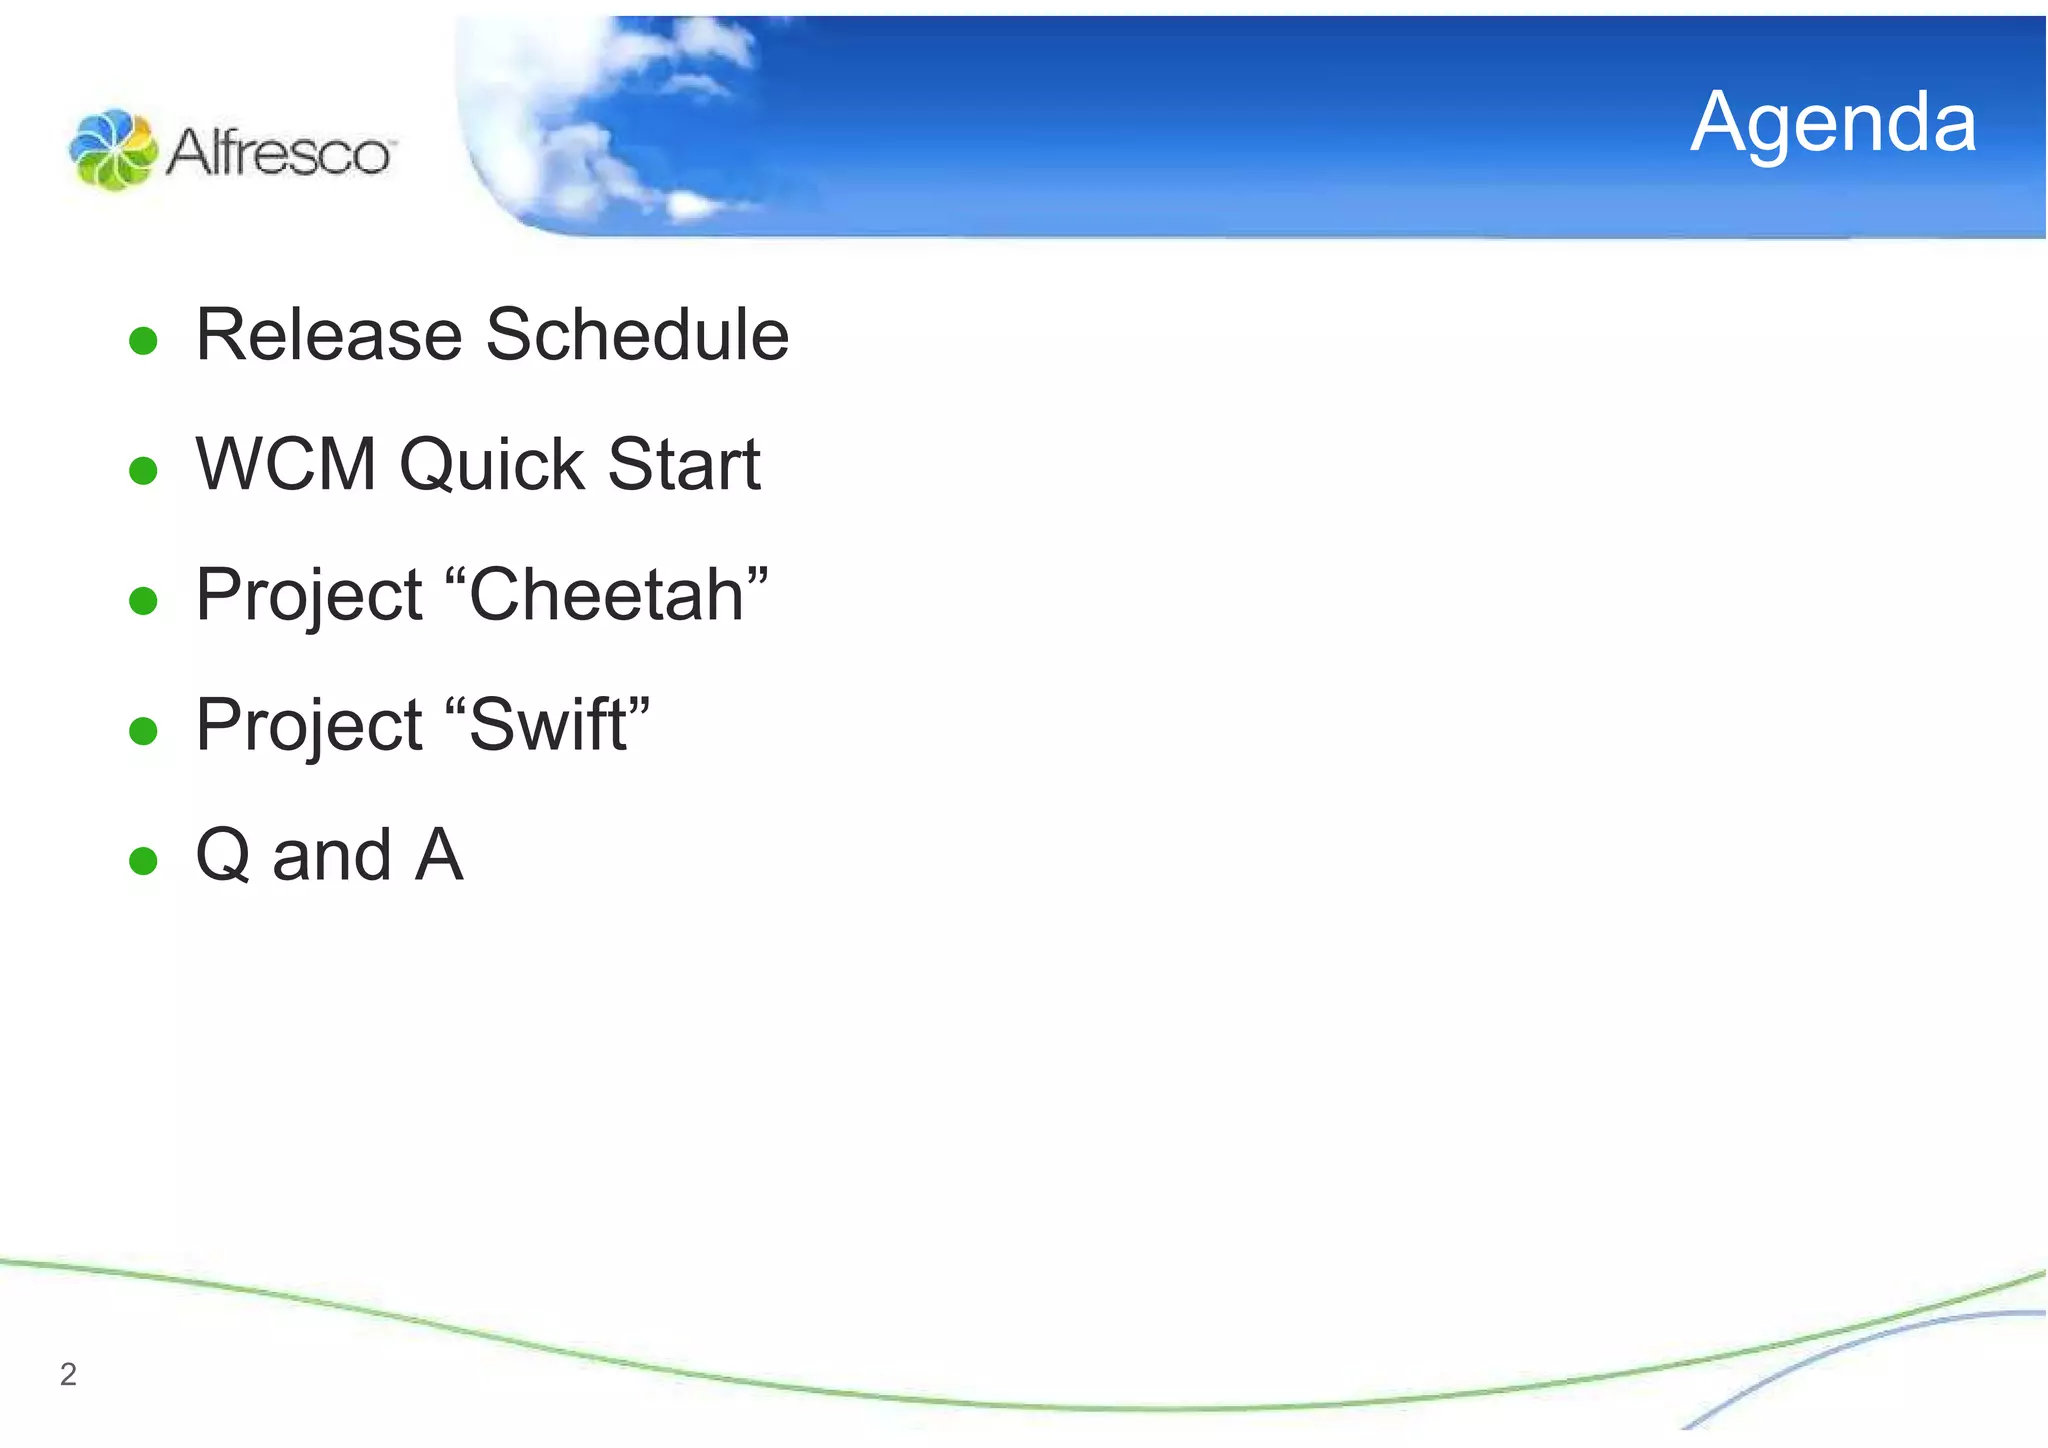The width and height of the screenshot is (2048, 1448).
Task: Click the cloud image in the header banner
Action: point(610,120)
